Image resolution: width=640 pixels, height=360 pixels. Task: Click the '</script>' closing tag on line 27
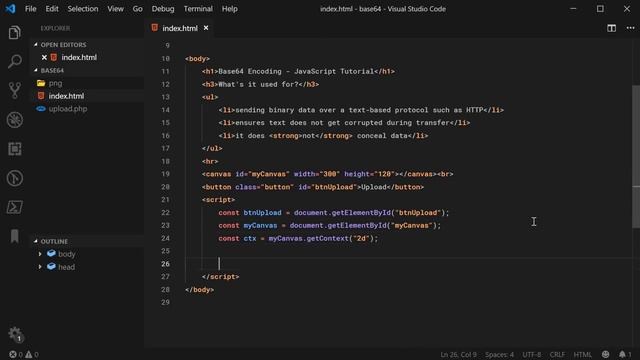(x=220, y=277)
